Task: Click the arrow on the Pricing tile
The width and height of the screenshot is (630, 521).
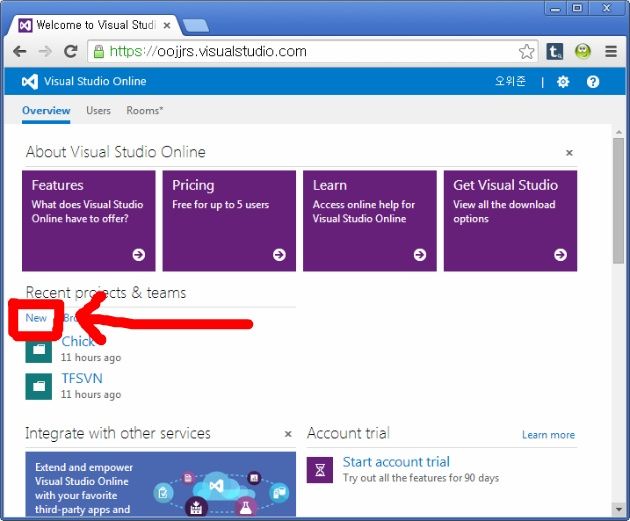Action: [x=279, y=254]
